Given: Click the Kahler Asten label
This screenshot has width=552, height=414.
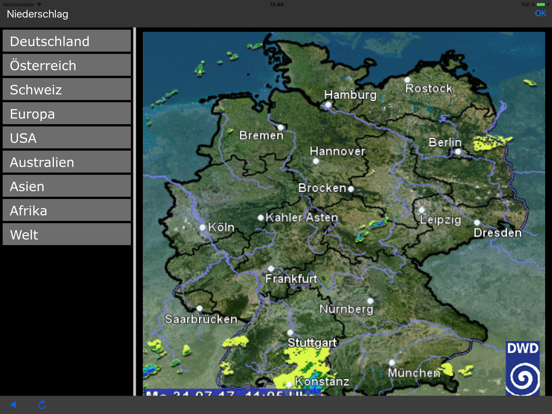Looking at the screenshot, I should click(x=302, y=218).
